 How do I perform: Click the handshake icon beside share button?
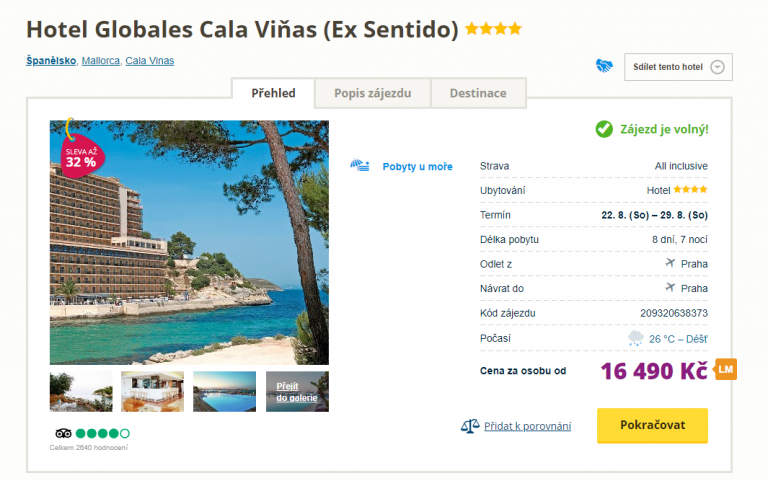(603, 67)
